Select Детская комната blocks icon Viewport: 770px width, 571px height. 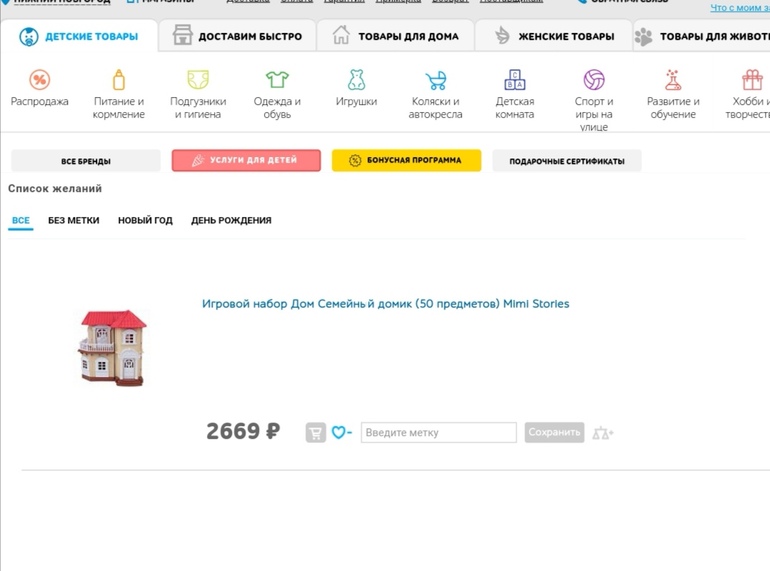[x=515, y=80]
